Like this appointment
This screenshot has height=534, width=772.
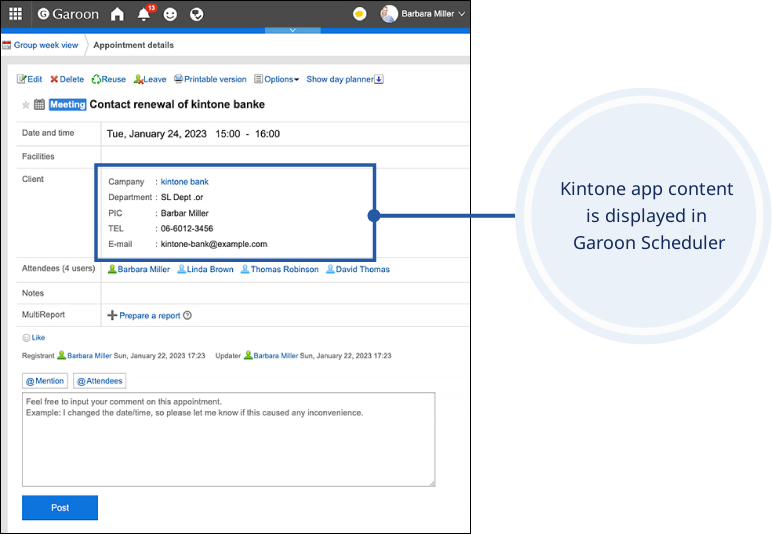[34, 338]
